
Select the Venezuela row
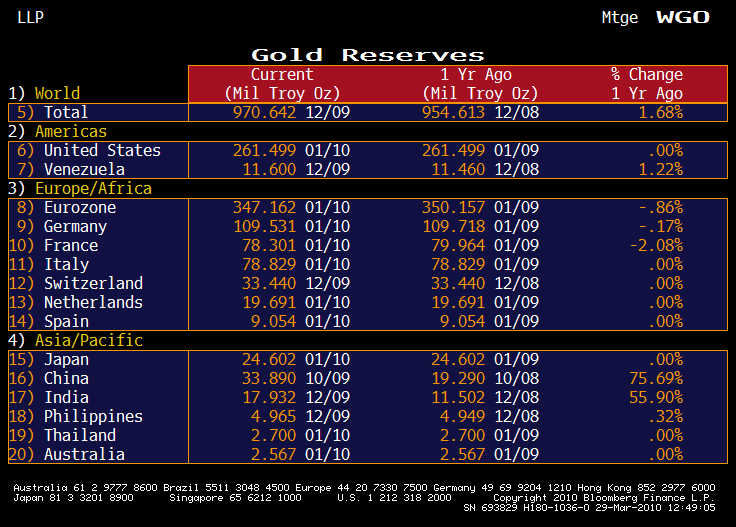[85, 169]
